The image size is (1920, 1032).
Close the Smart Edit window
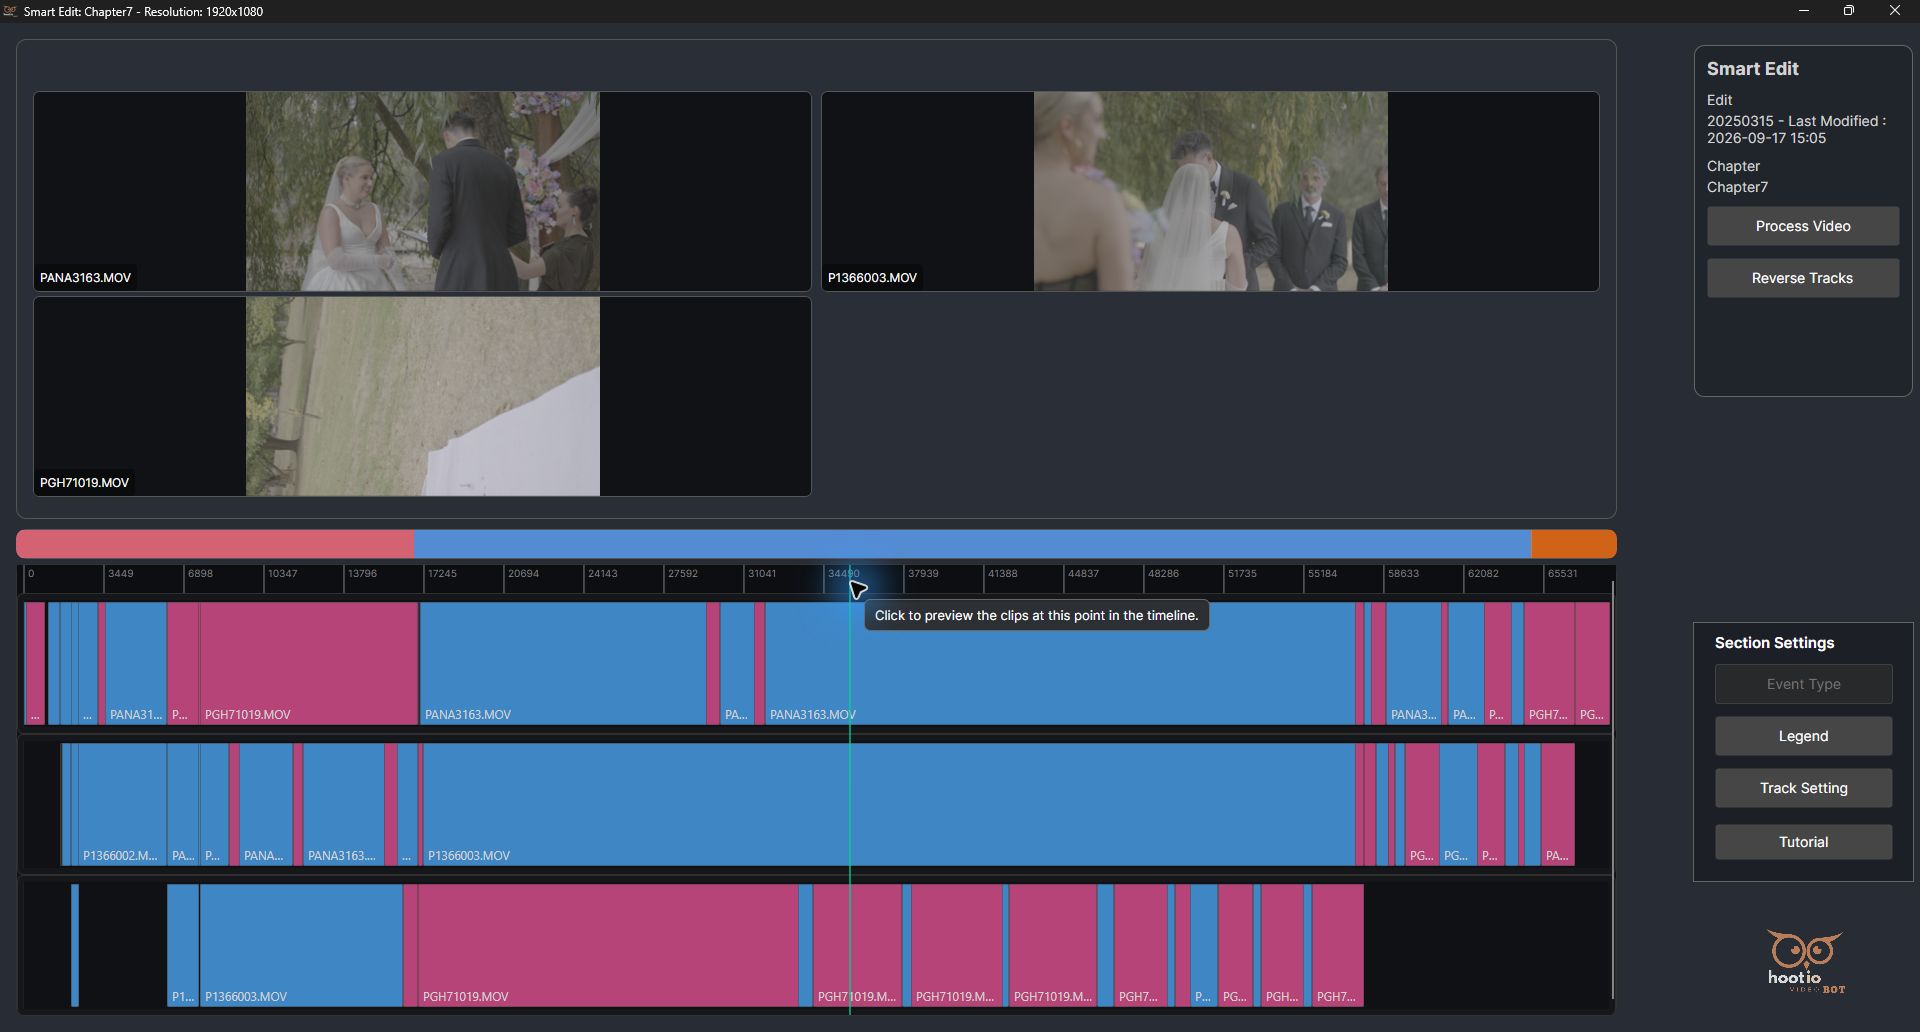pyautogui.click(x=1895, y=11)
